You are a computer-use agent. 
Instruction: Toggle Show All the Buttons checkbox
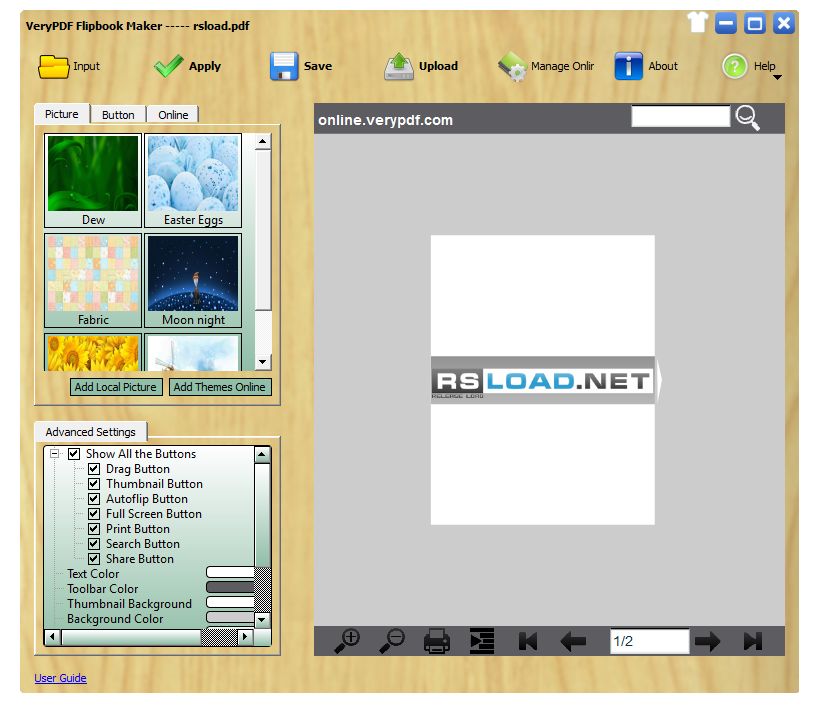pyautogui.click(x=74, y=454)
